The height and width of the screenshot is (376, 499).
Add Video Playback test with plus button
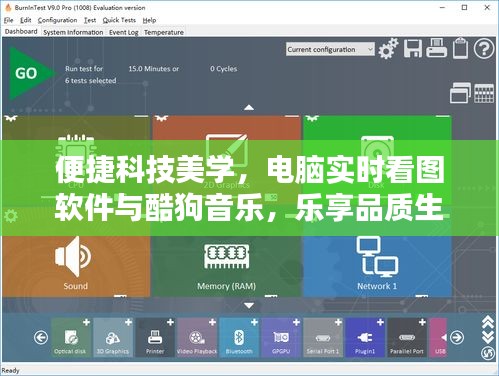212,322
